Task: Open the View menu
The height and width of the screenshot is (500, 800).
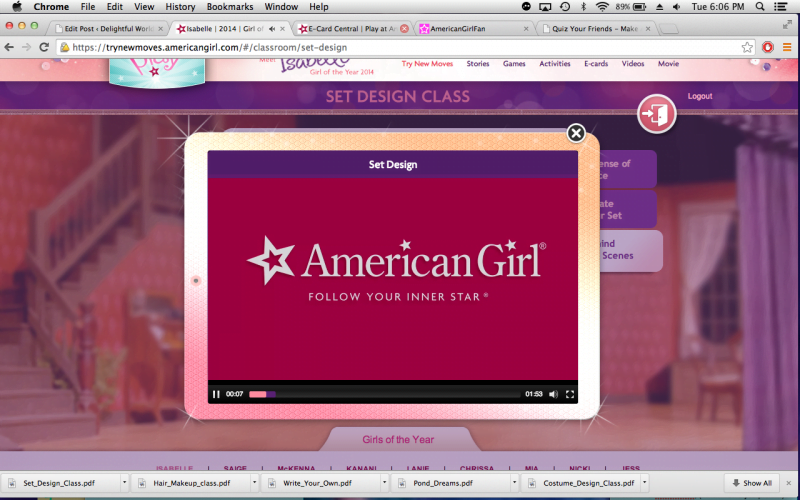Action: (144, 7)
